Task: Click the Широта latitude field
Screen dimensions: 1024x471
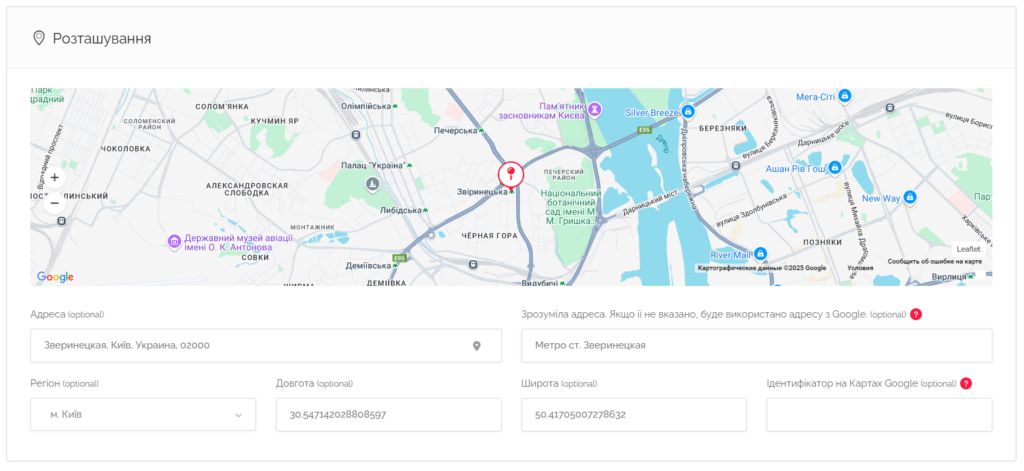Action: pos(633,415)
